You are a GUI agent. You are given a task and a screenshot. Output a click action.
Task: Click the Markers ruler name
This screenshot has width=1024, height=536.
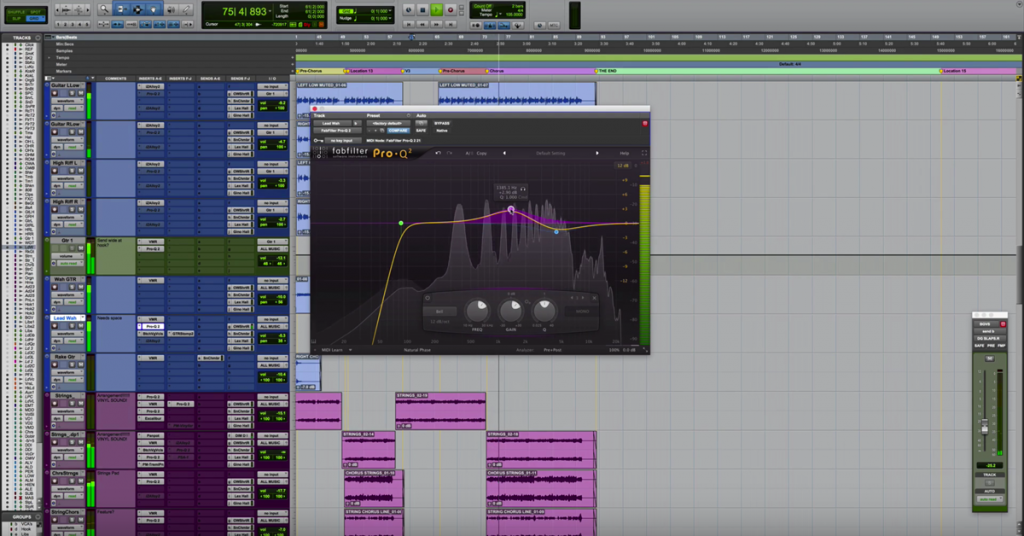tap(63, 71)
